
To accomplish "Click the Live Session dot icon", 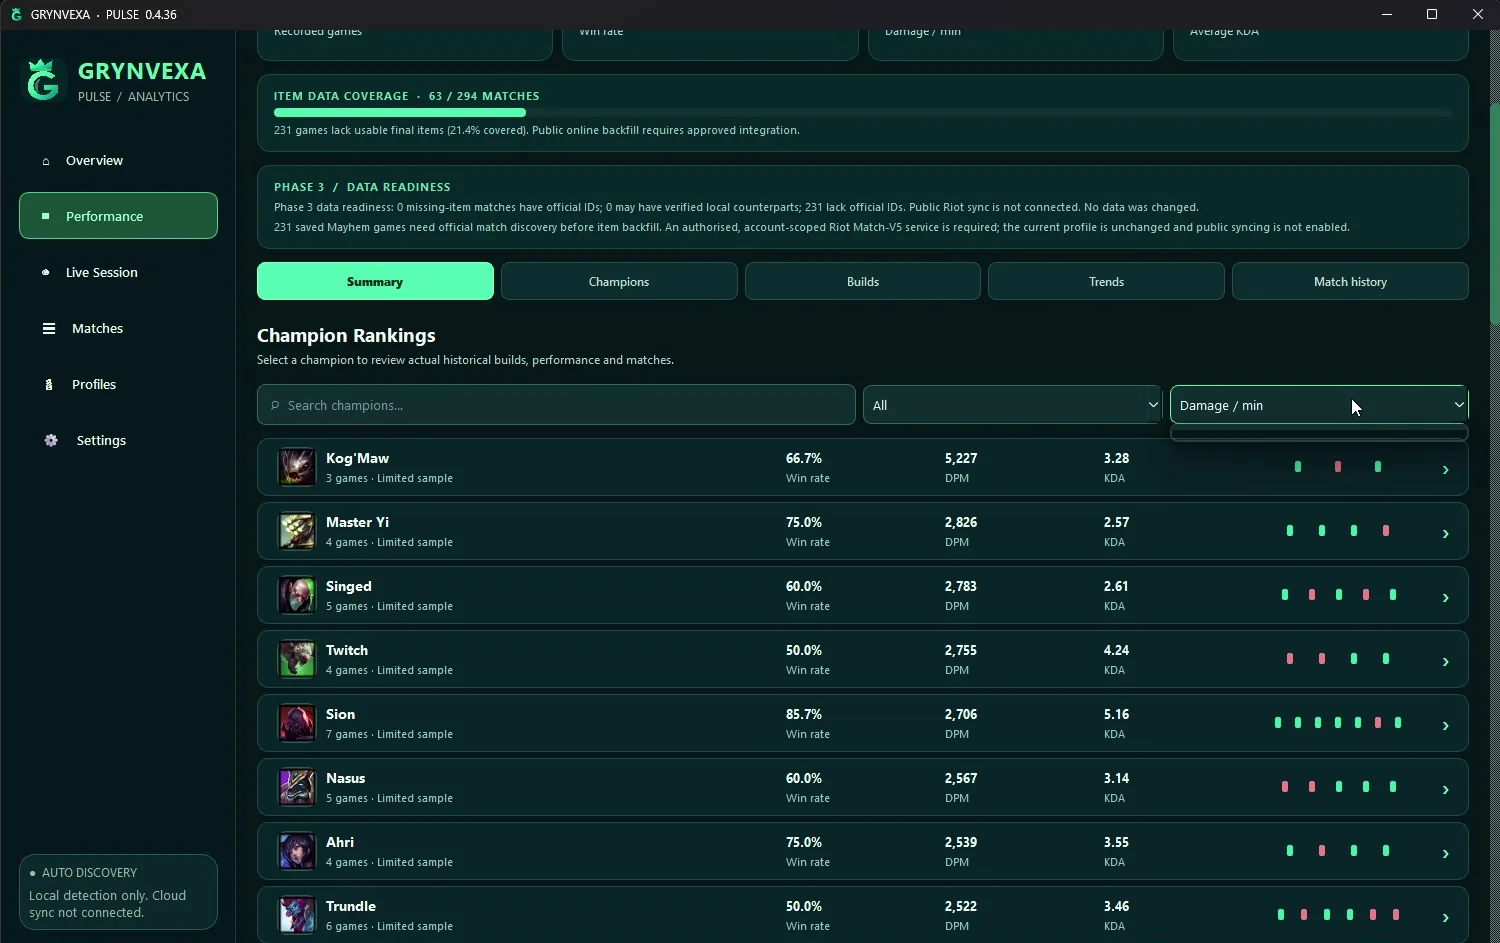I will (x=45, y=272).
